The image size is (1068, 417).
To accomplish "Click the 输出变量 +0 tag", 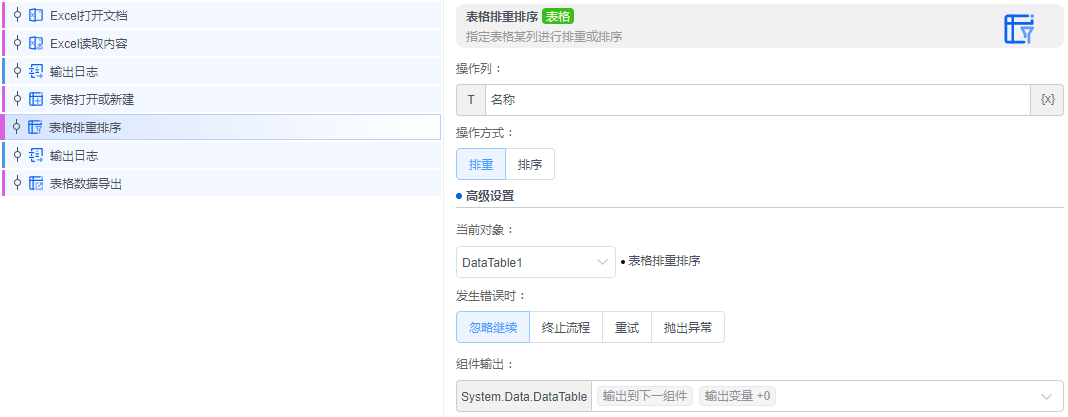I will click(x=738, y=396).
